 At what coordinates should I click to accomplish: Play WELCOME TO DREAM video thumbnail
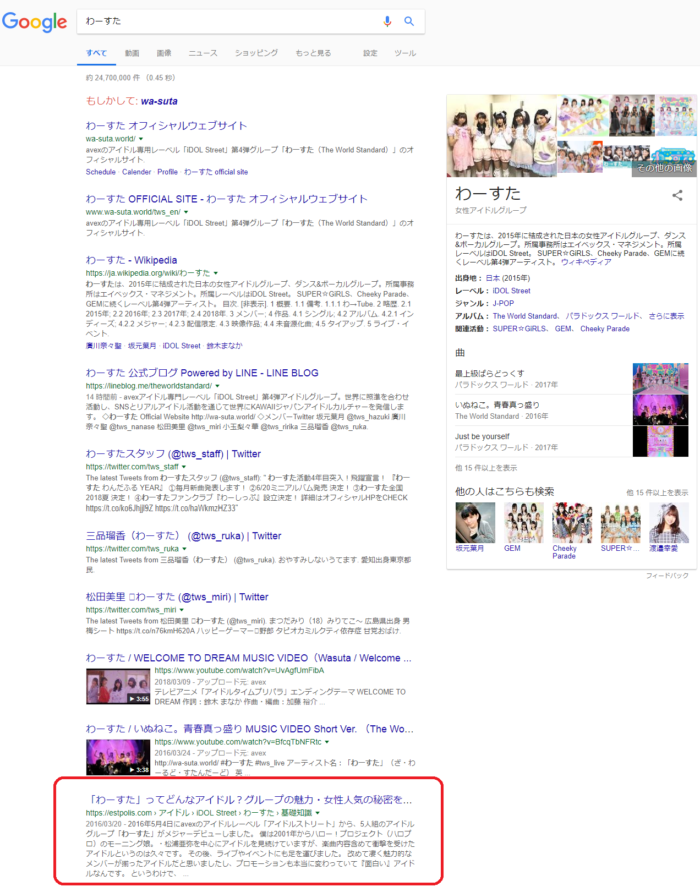click(x=118, y=686)
